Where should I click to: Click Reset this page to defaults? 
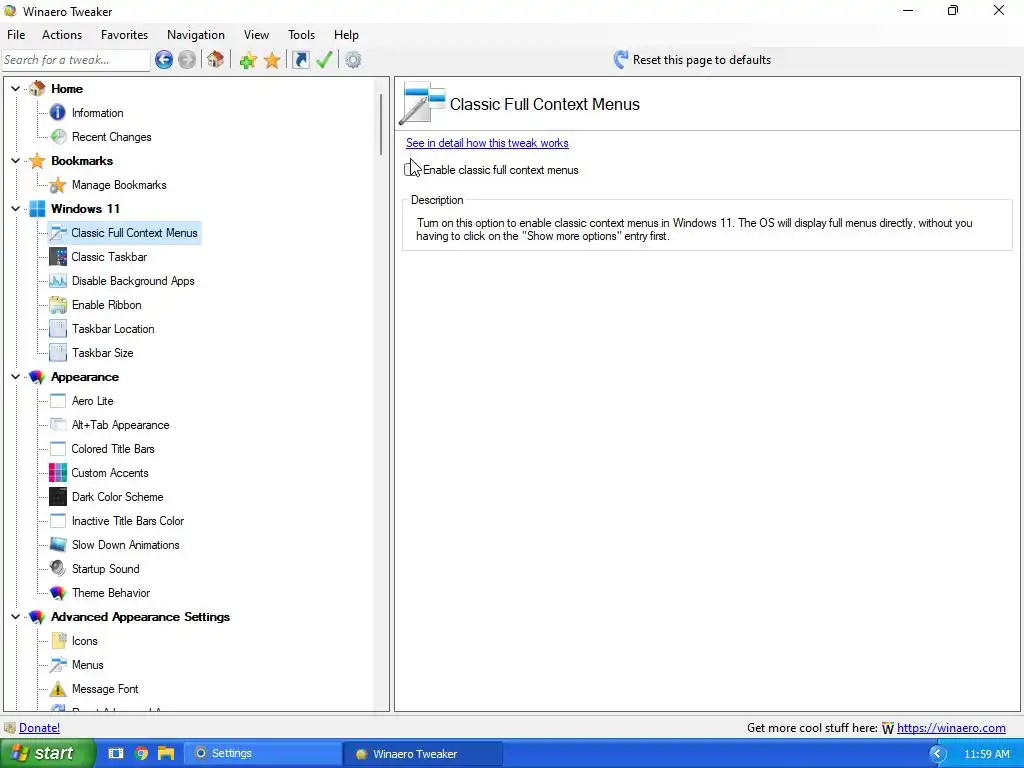click(x=692, y=60)
